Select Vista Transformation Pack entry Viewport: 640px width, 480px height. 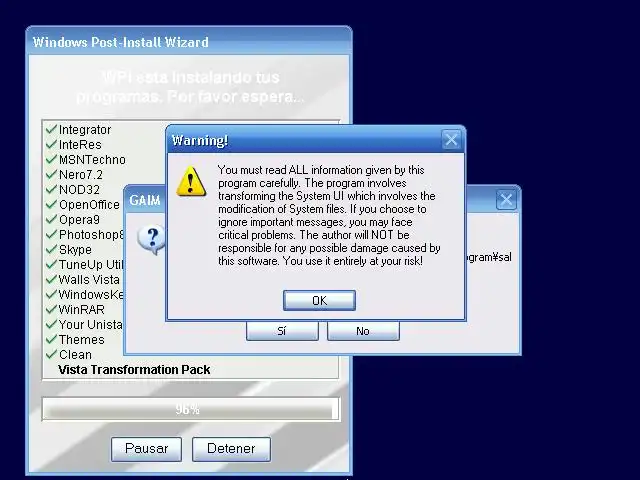tap(134, 370)
